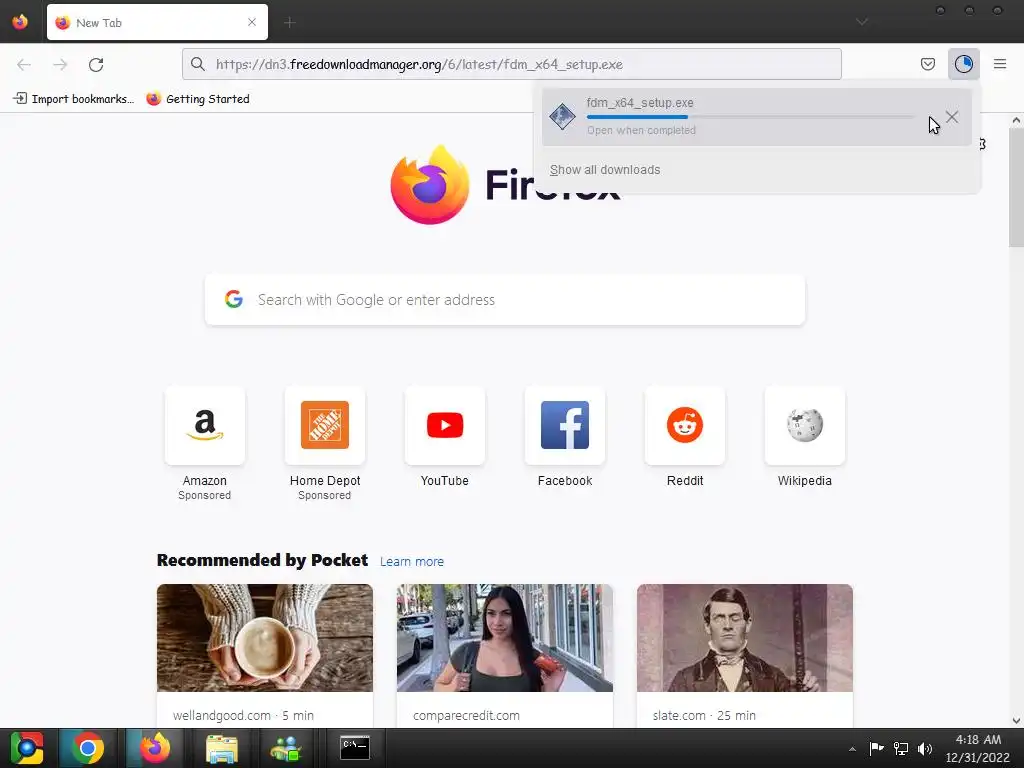Open the Firefox application menu (hamburger)

click(x=1000, y=64)
